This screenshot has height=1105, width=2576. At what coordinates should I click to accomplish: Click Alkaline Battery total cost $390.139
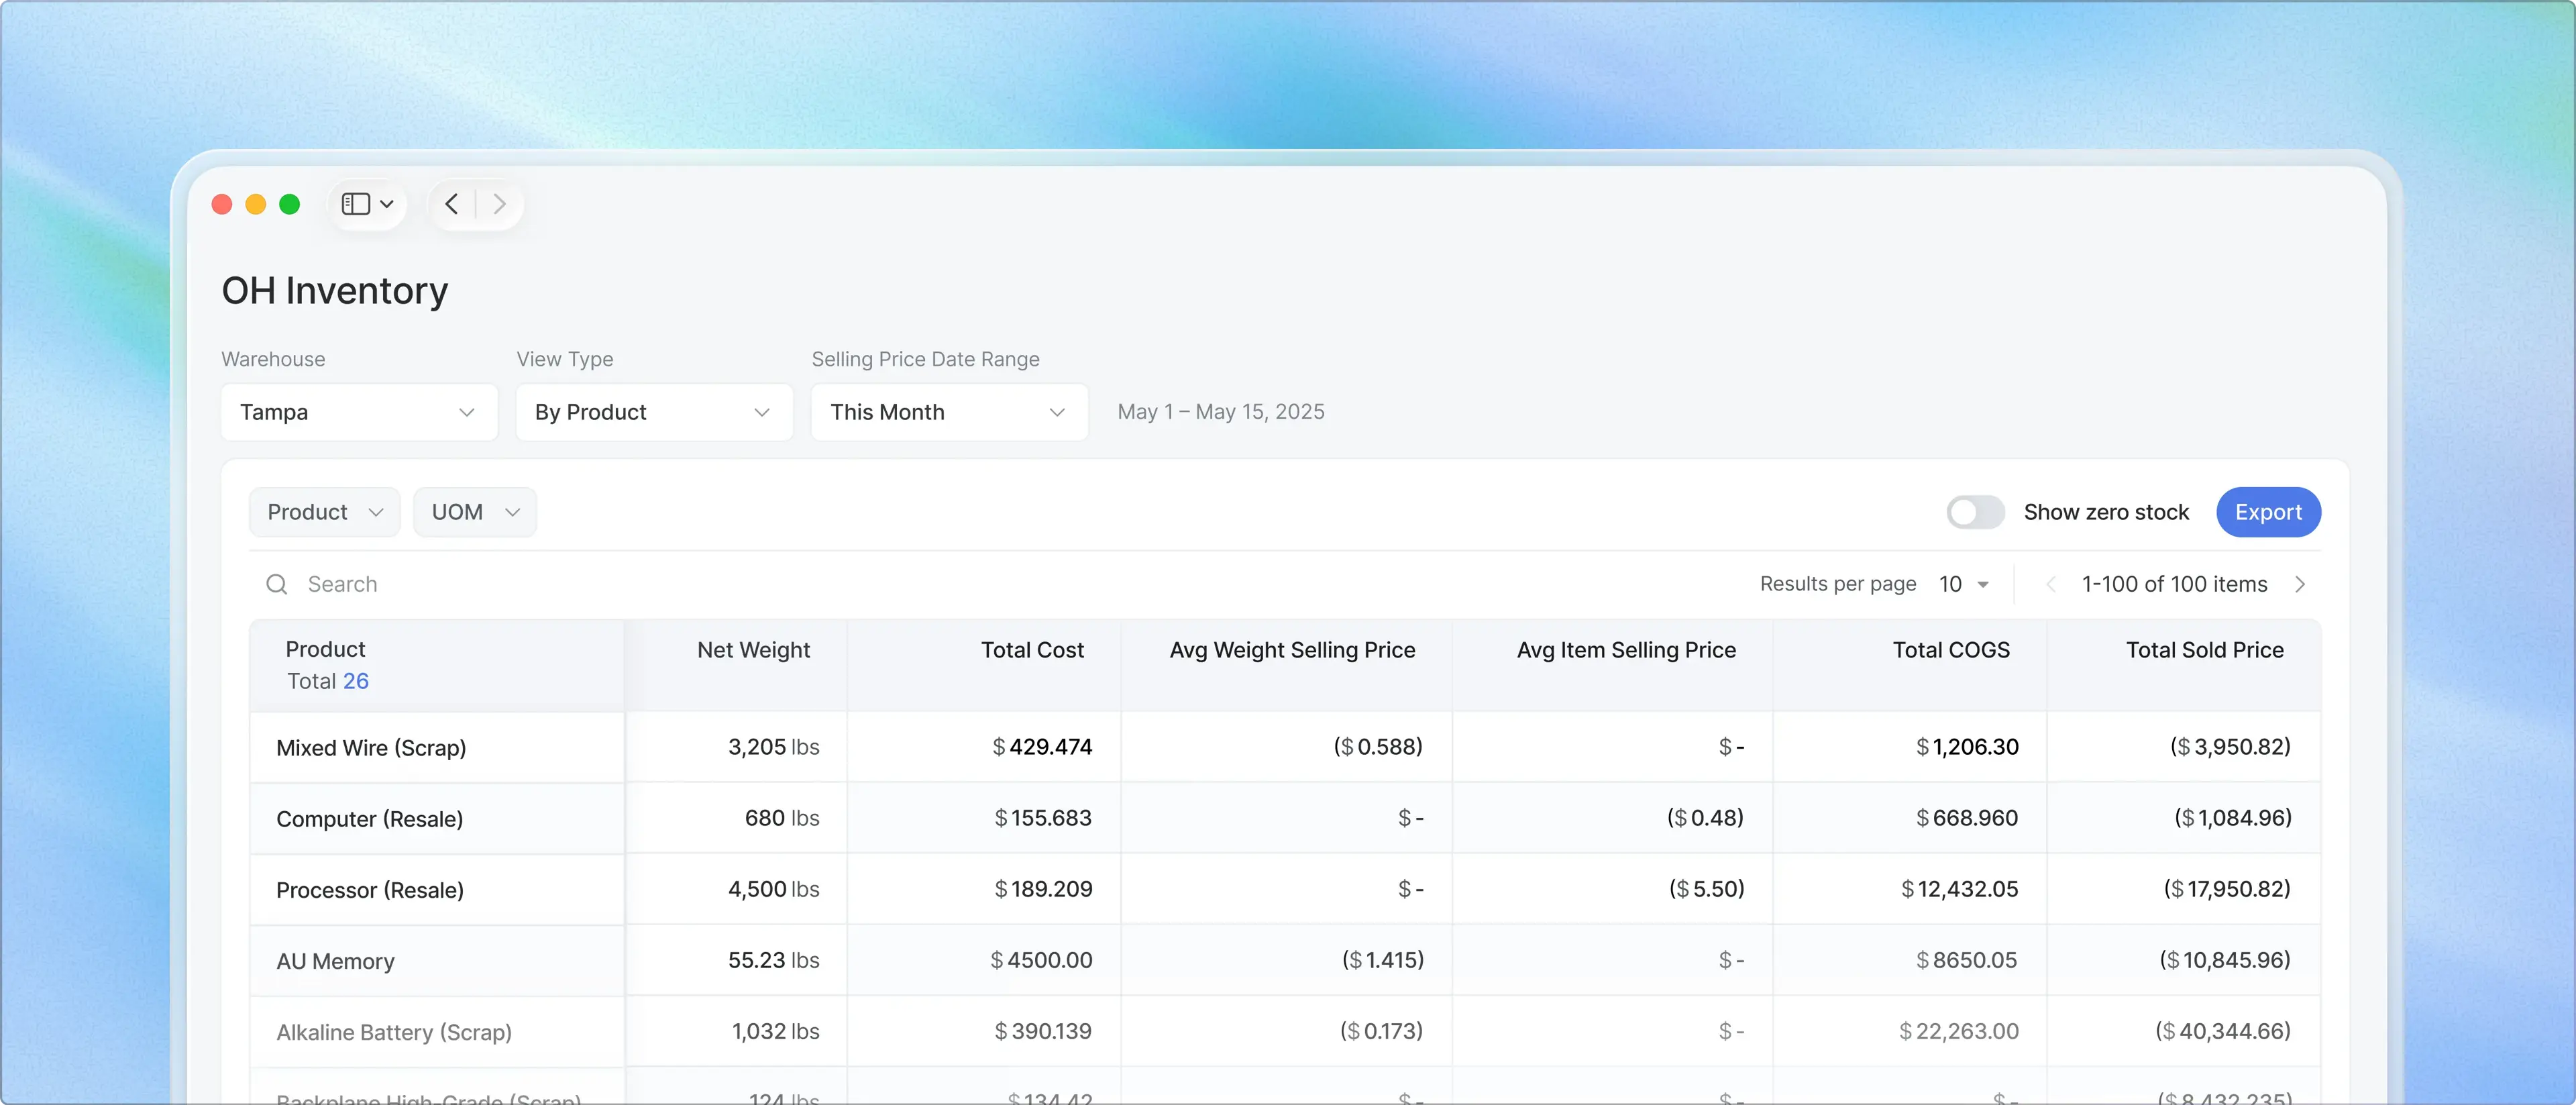[1043, 1031]
